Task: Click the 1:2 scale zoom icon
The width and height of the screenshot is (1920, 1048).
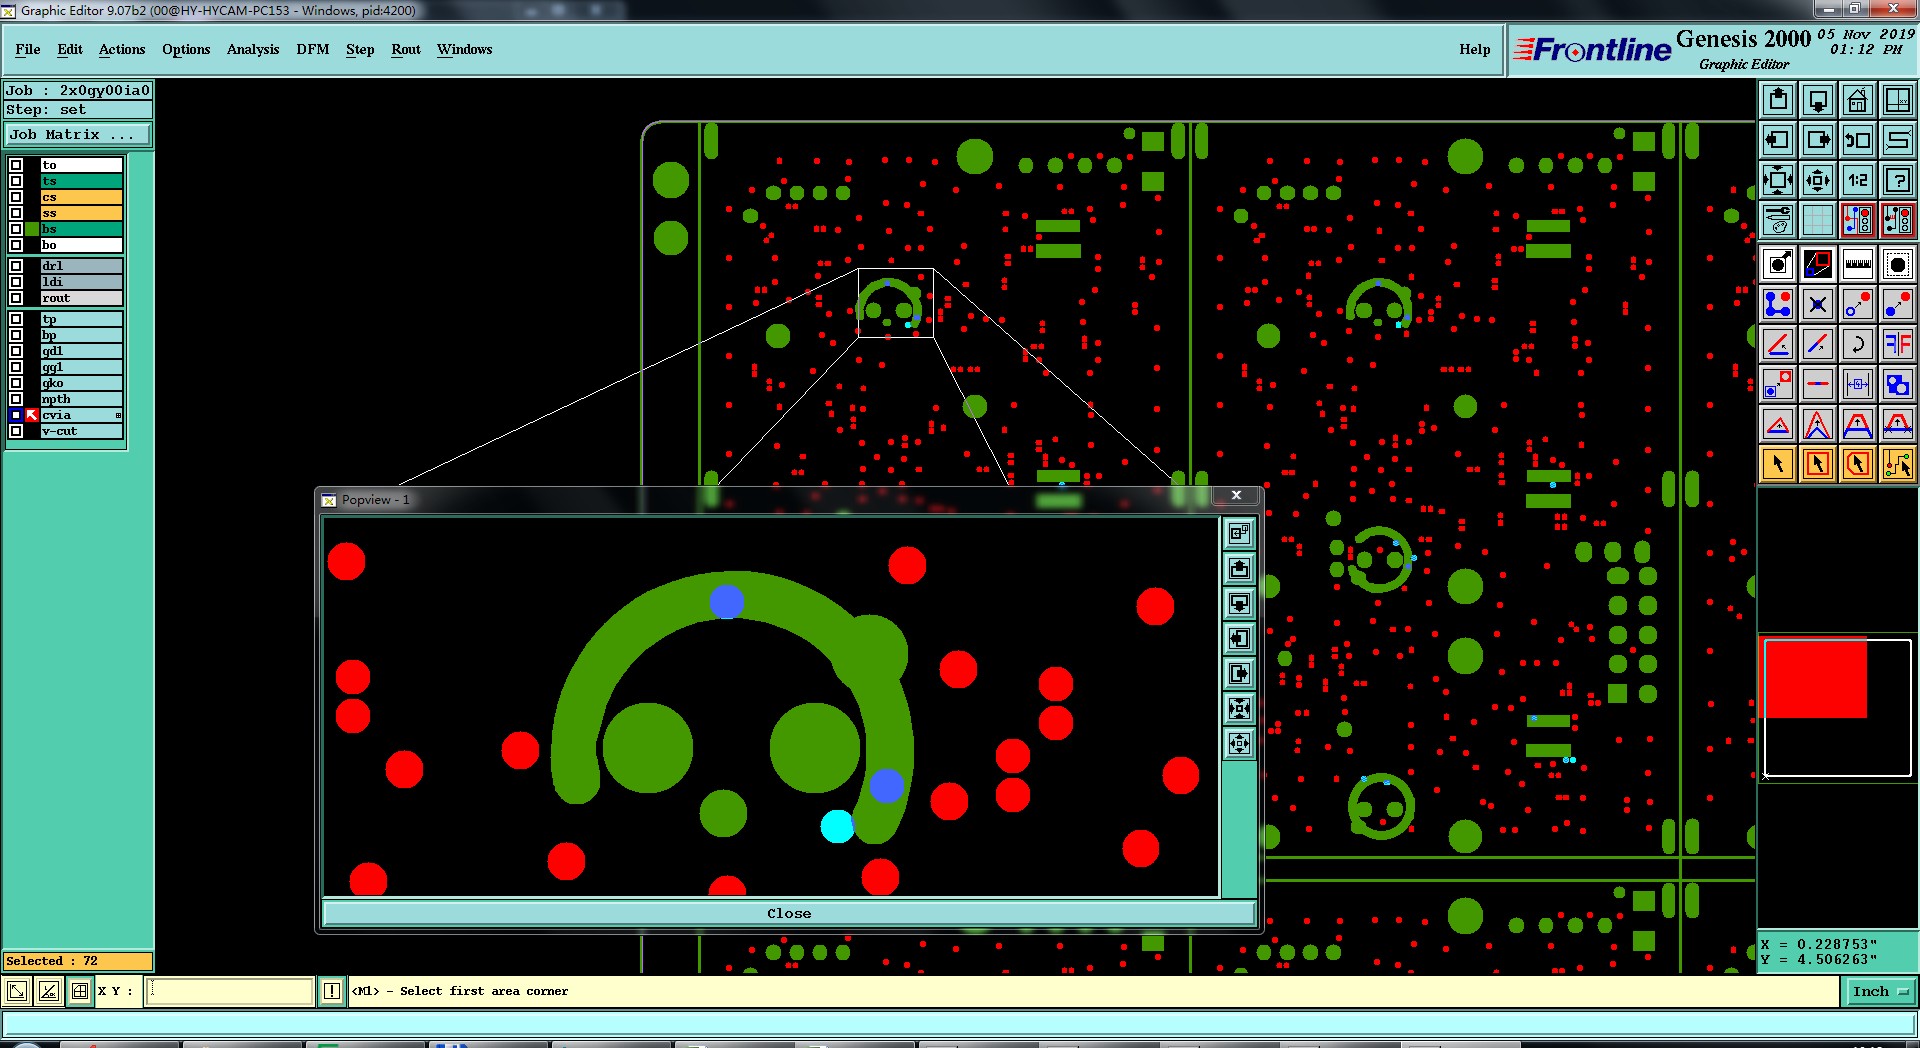Action: [1858, 180]
